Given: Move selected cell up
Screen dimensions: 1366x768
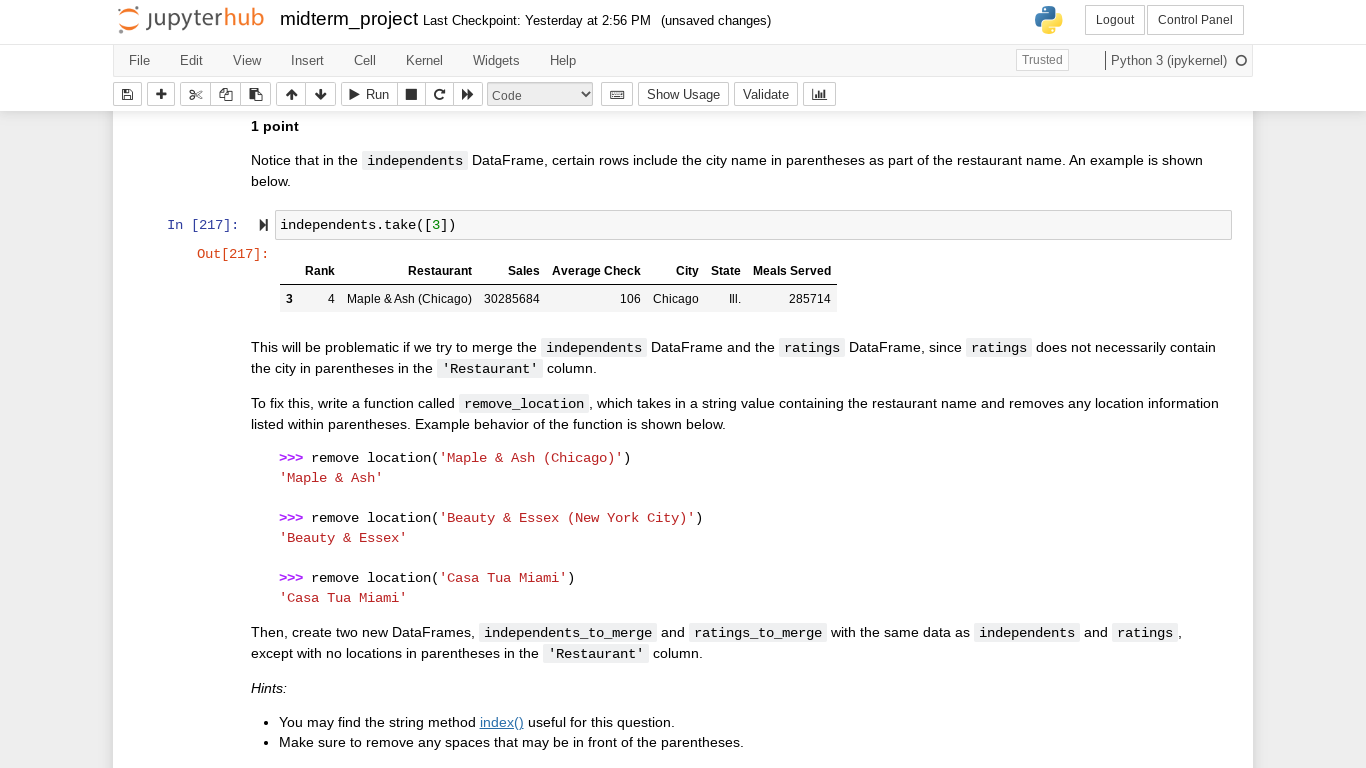Looking at the screenshot, I should click(x=291, y=94).
